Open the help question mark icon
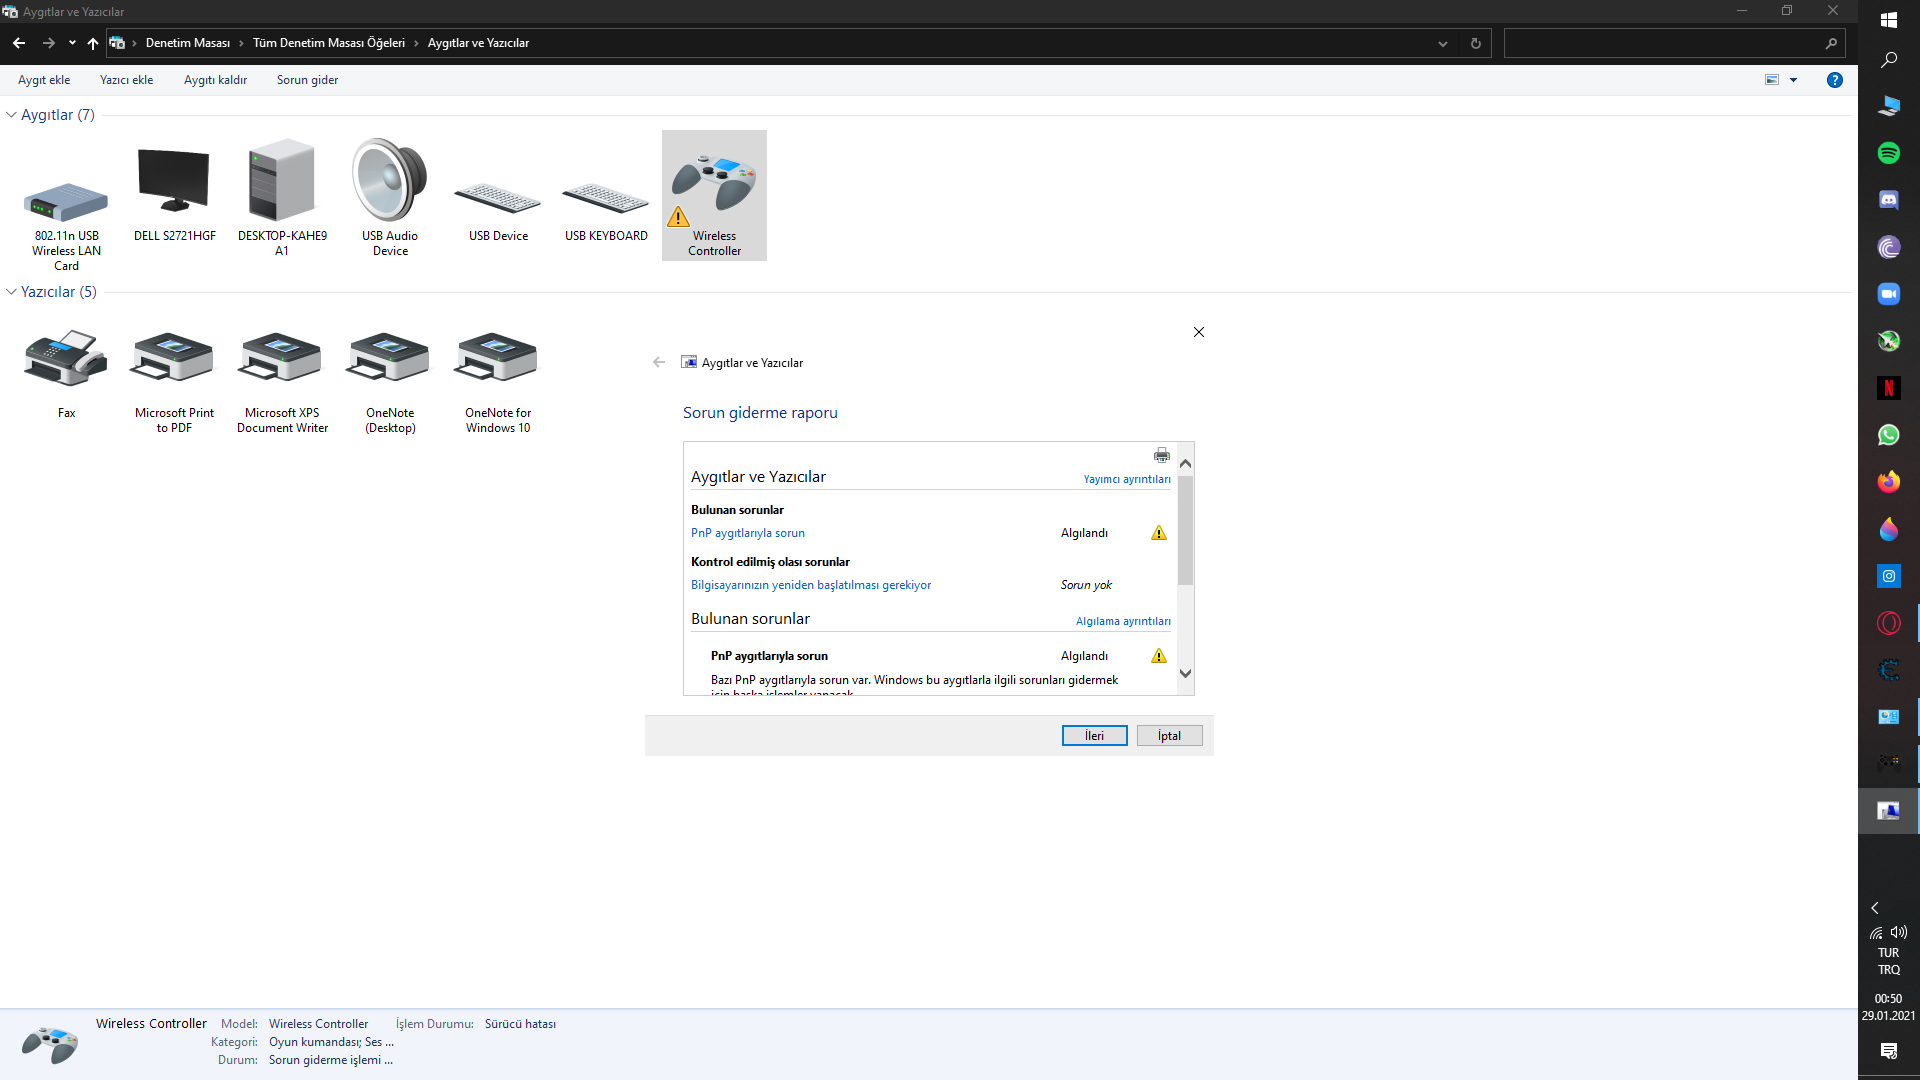The height and width of the screenshot is (1080, 1920). (1834, 80)
